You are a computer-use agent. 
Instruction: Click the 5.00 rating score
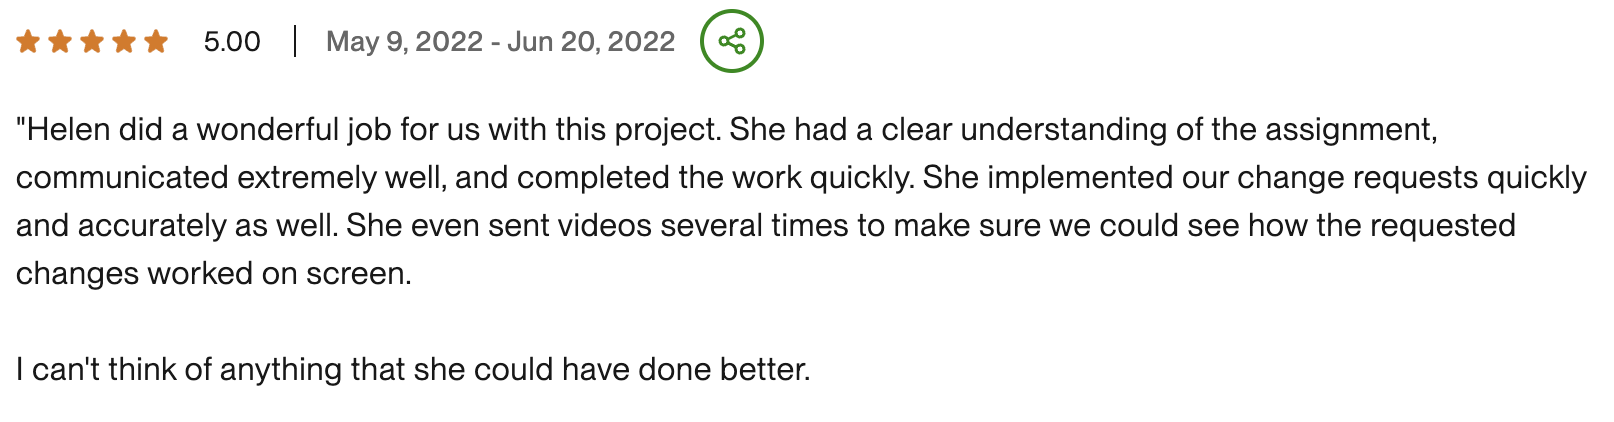(232, 42)
